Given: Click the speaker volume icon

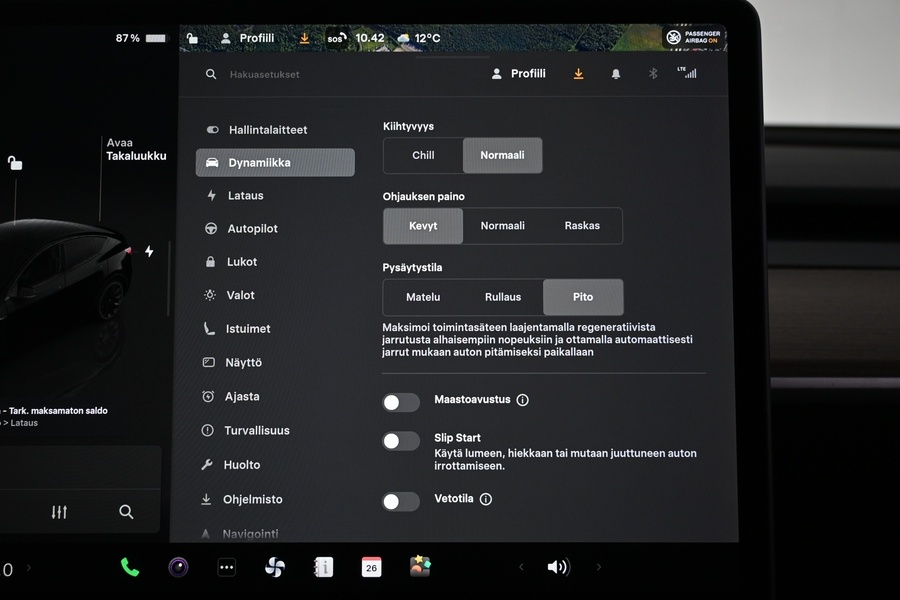Looking at the screenshot, I should tap(557, 567).
